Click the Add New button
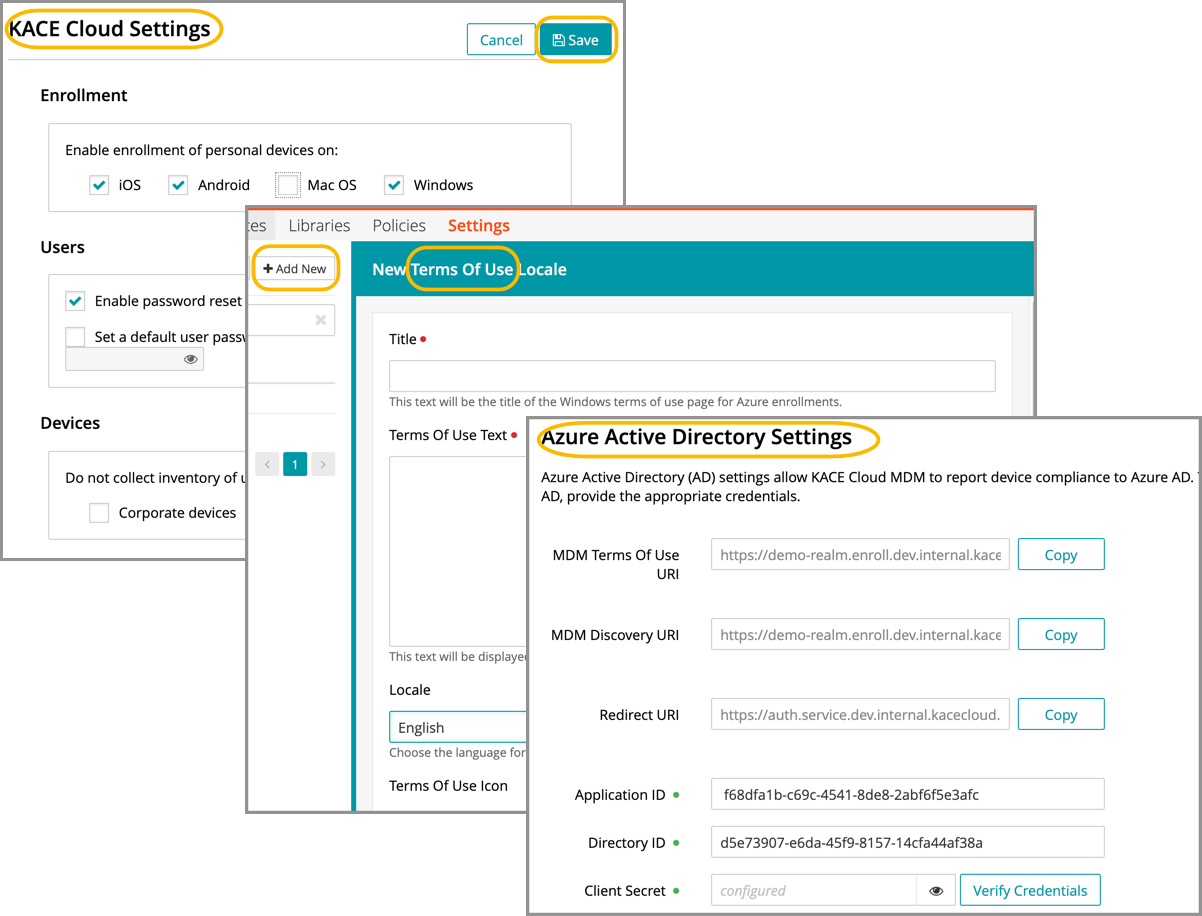This screenshot has width=1202, height=916. [x=295, y=269]
